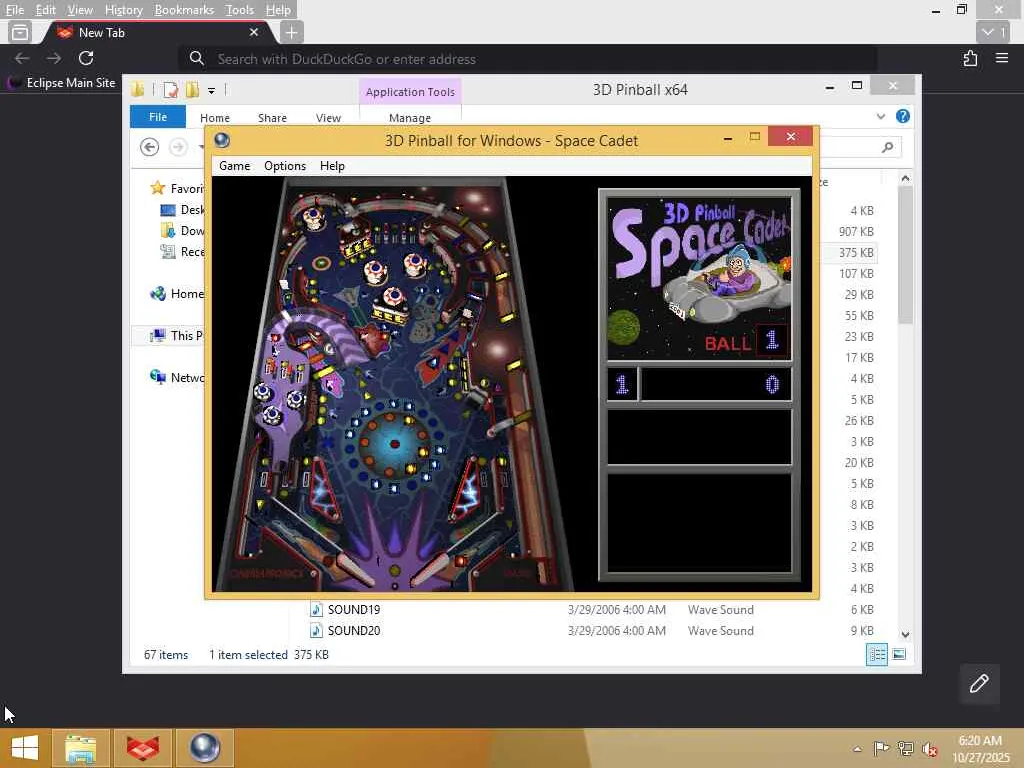Open new browser tab with plus
The height and width of the screenshot is (768, 1024).
coord(291,32)
